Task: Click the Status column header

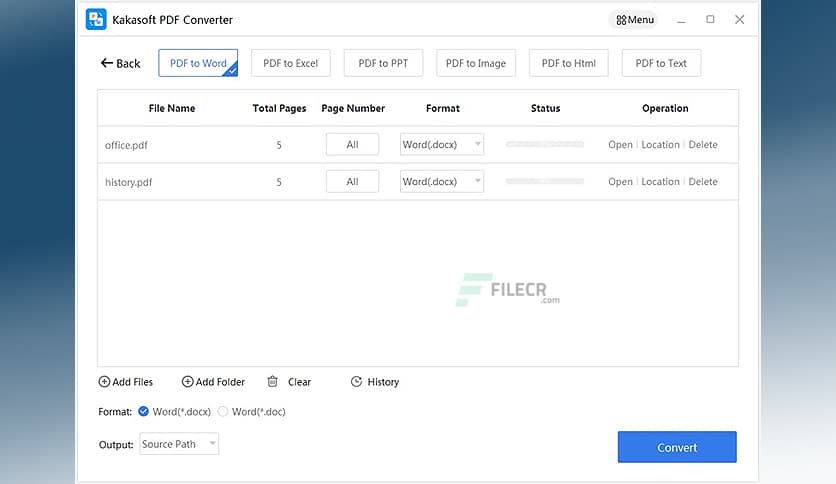Action: pos(545,108)
